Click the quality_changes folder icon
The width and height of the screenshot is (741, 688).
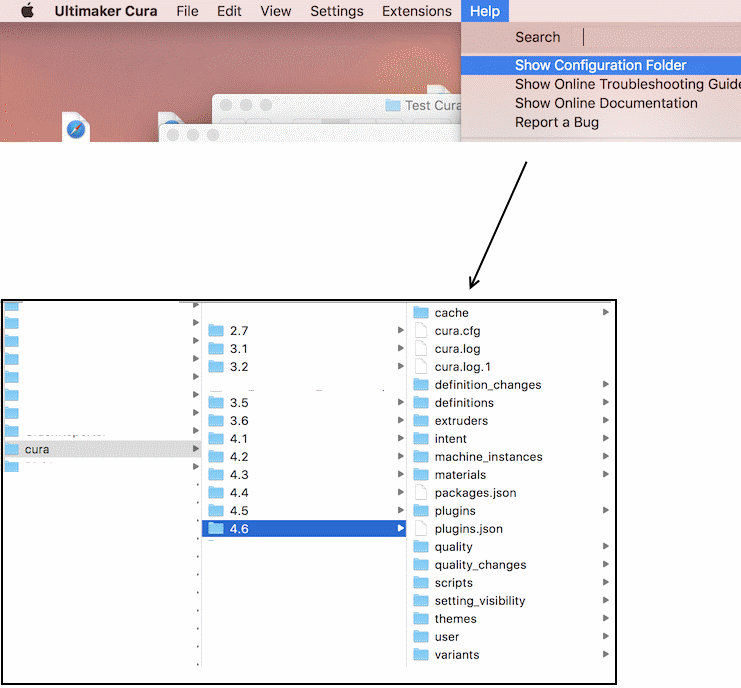[x=421, y=564]
